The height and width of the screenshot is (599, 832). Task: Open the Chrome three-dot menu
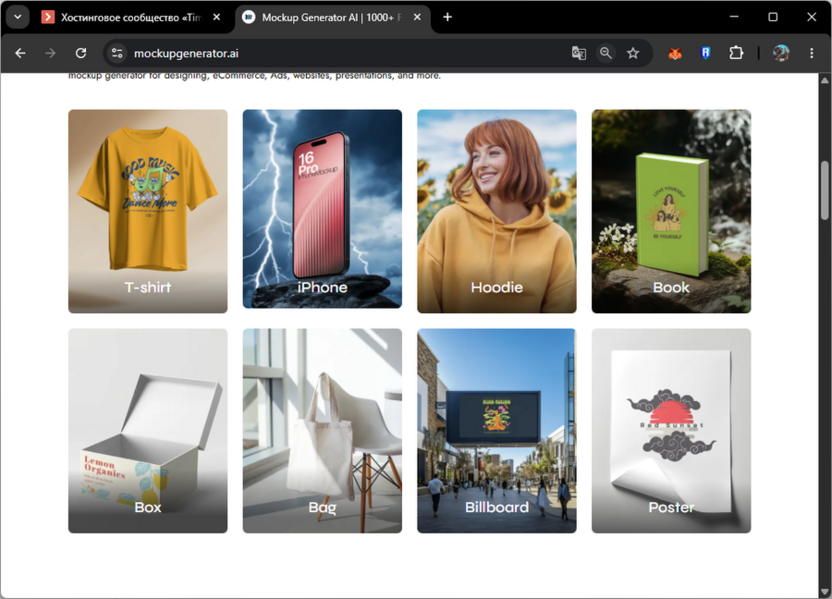click(811, 53)
